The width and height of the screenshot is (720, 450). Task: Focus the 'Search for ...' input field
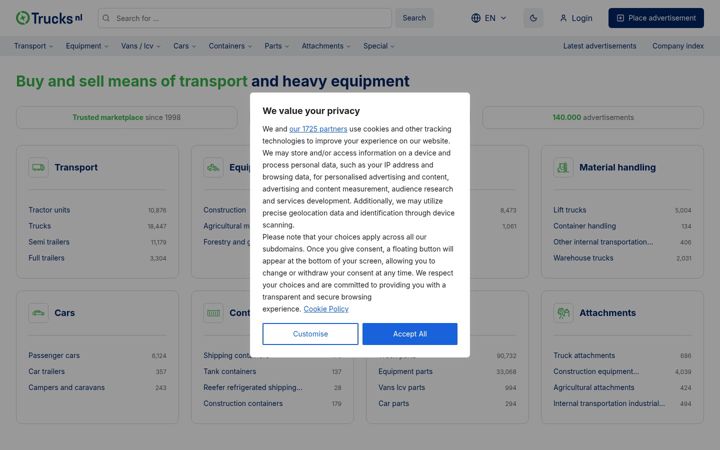pos(245,18)
